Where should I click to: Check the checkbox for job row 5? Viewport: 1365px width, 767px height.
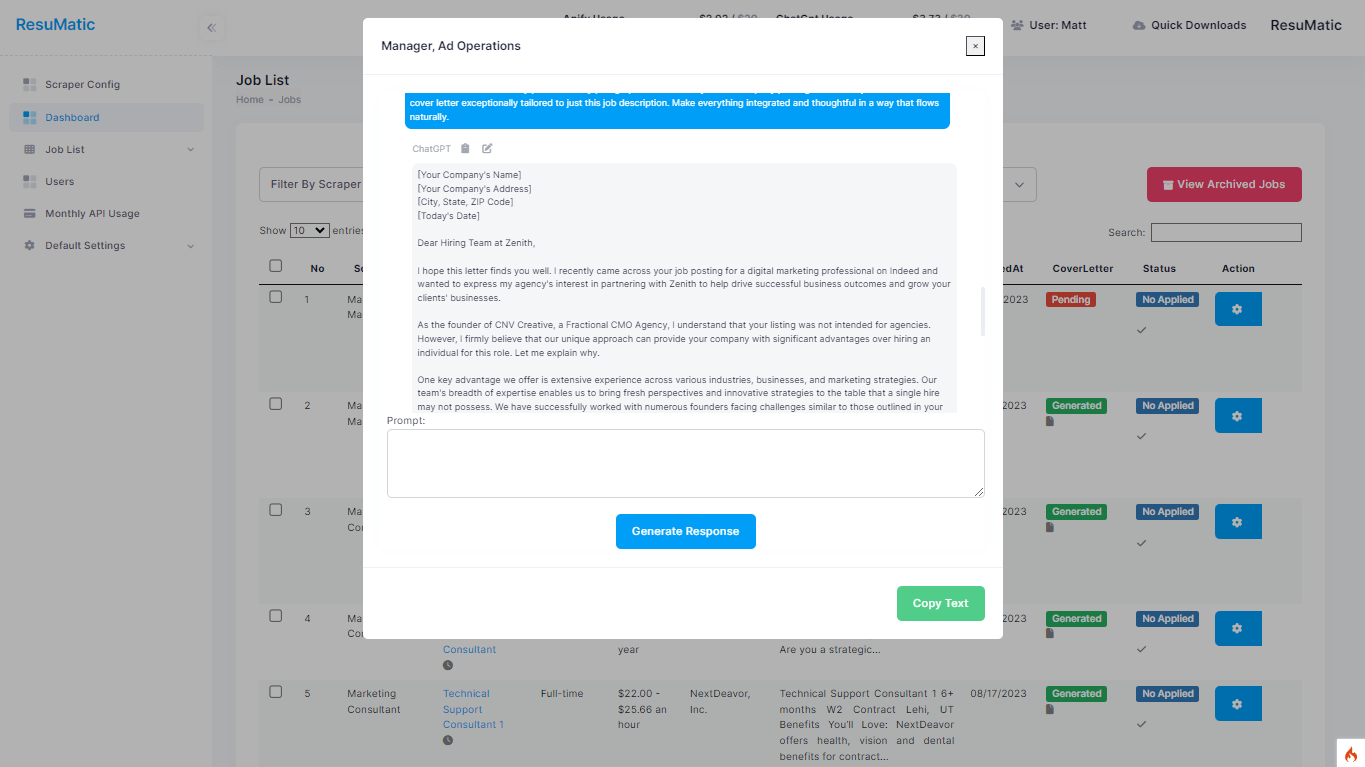click(276, 692)
